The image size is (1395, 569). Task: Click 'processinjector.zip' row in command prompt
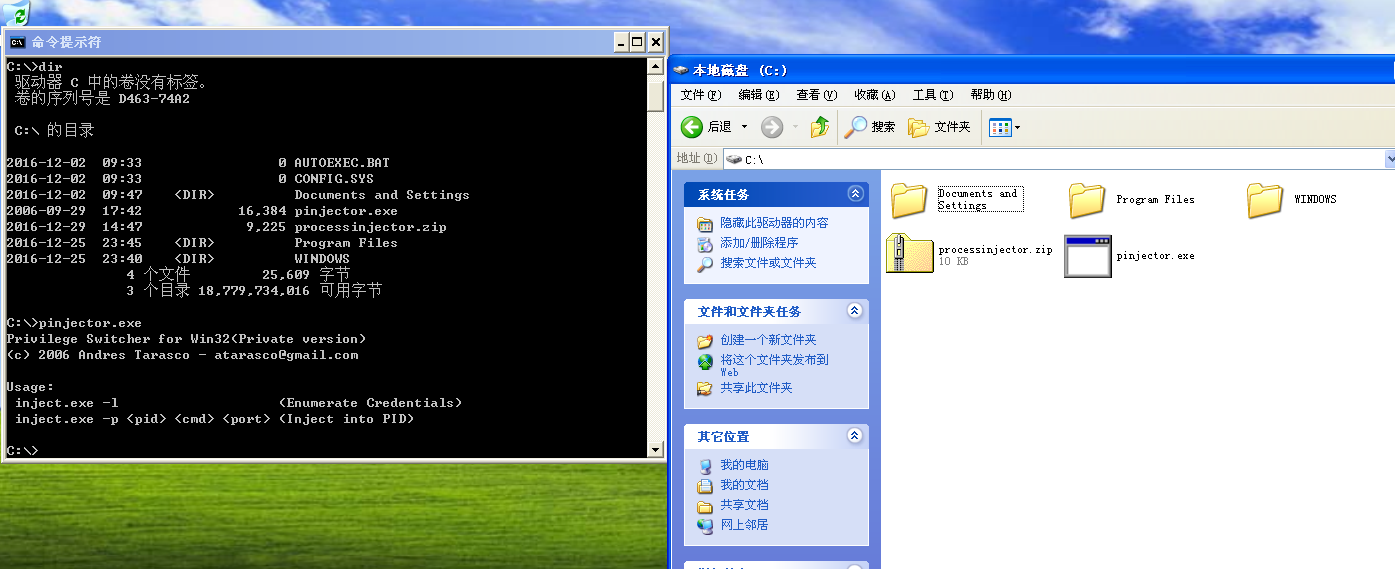pyautogui.click(x=226, y=227)
